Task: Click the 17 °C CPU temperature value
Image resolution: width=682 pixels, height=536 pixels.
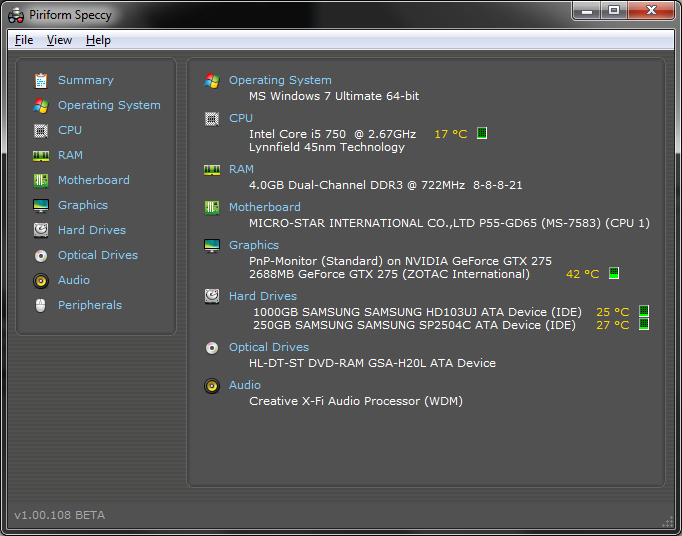Action: [451, 134]
